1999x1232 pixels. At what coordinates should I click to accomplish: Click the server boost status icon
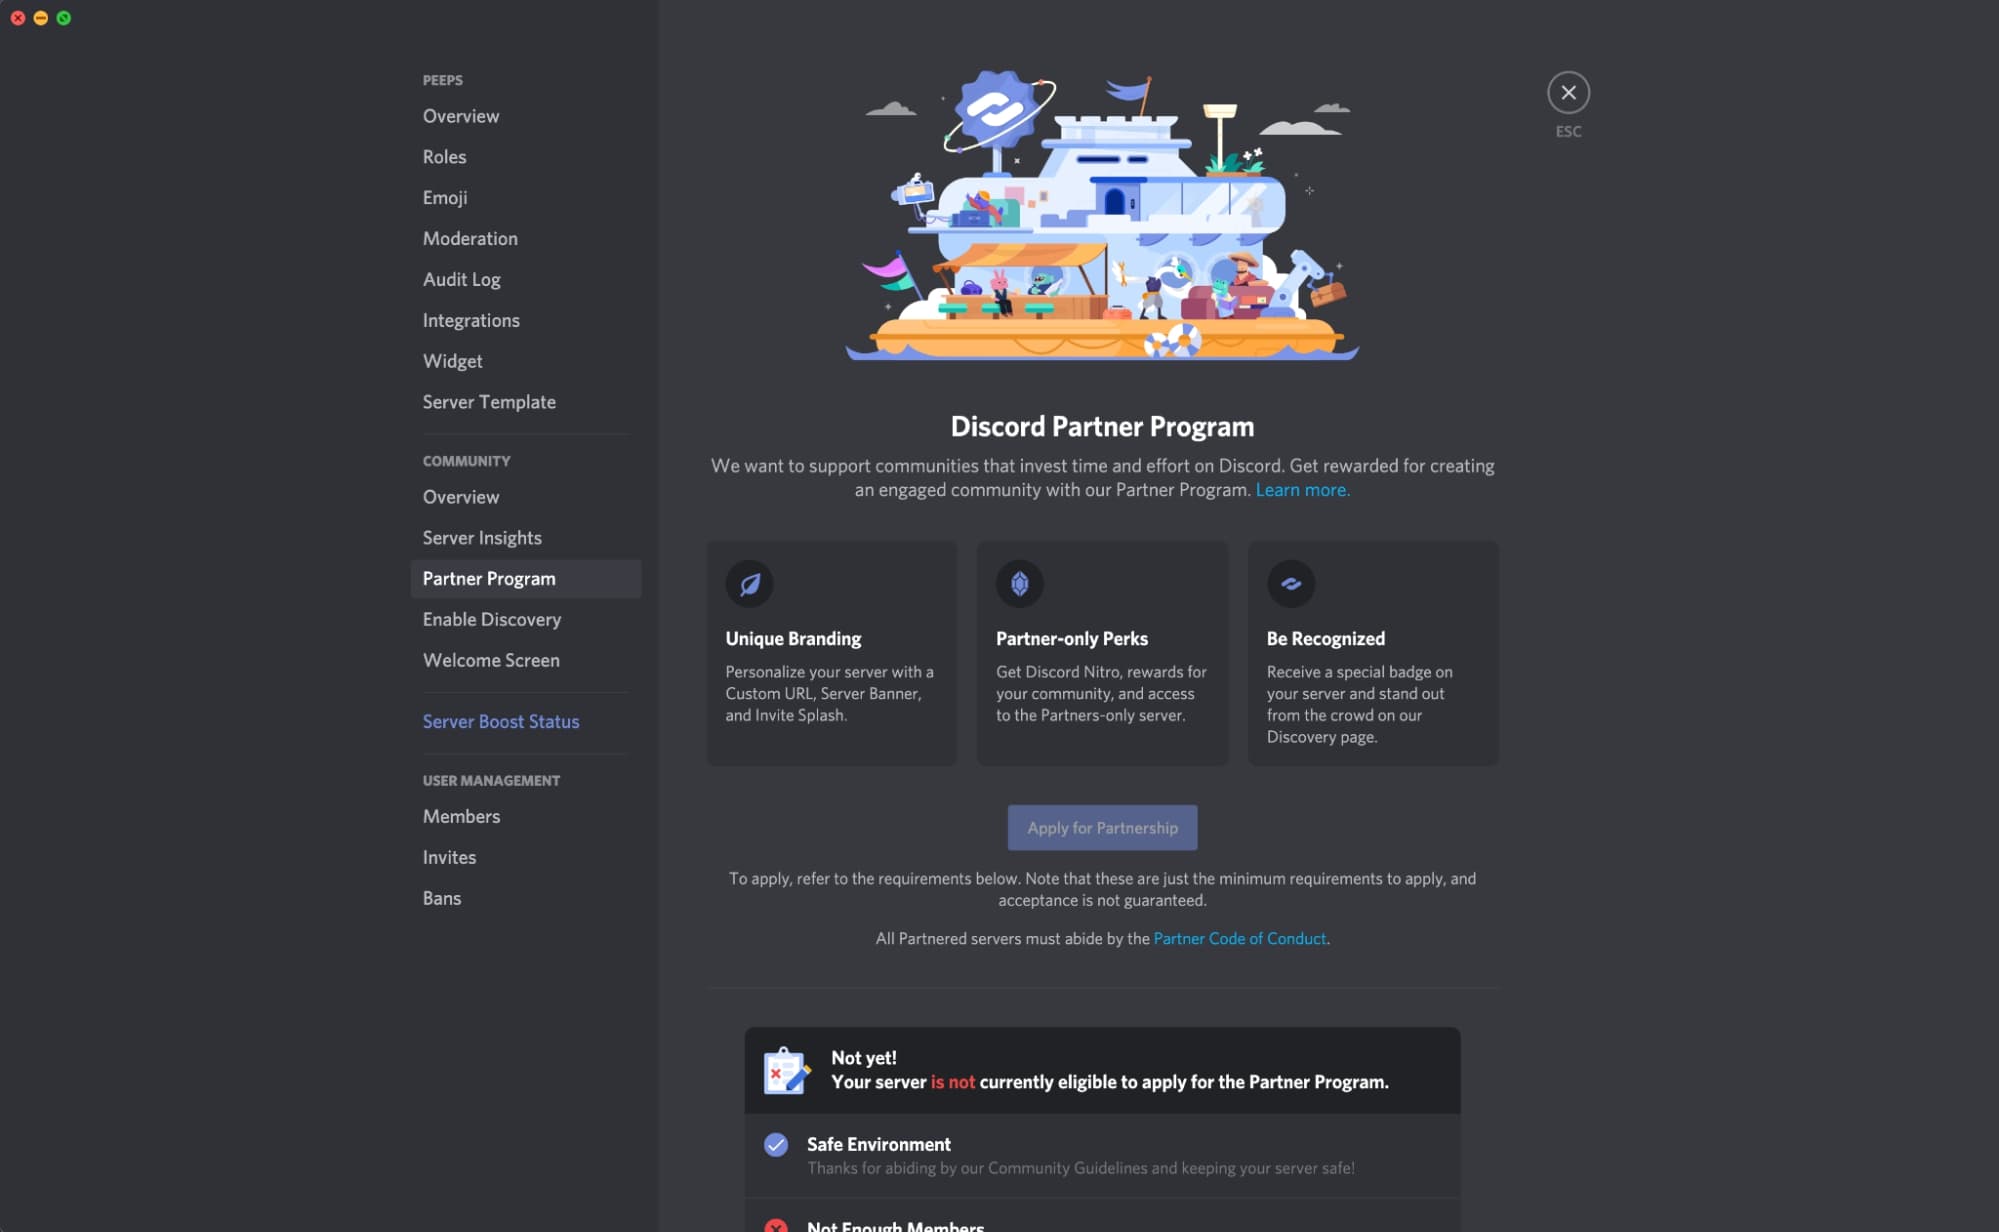498,719
